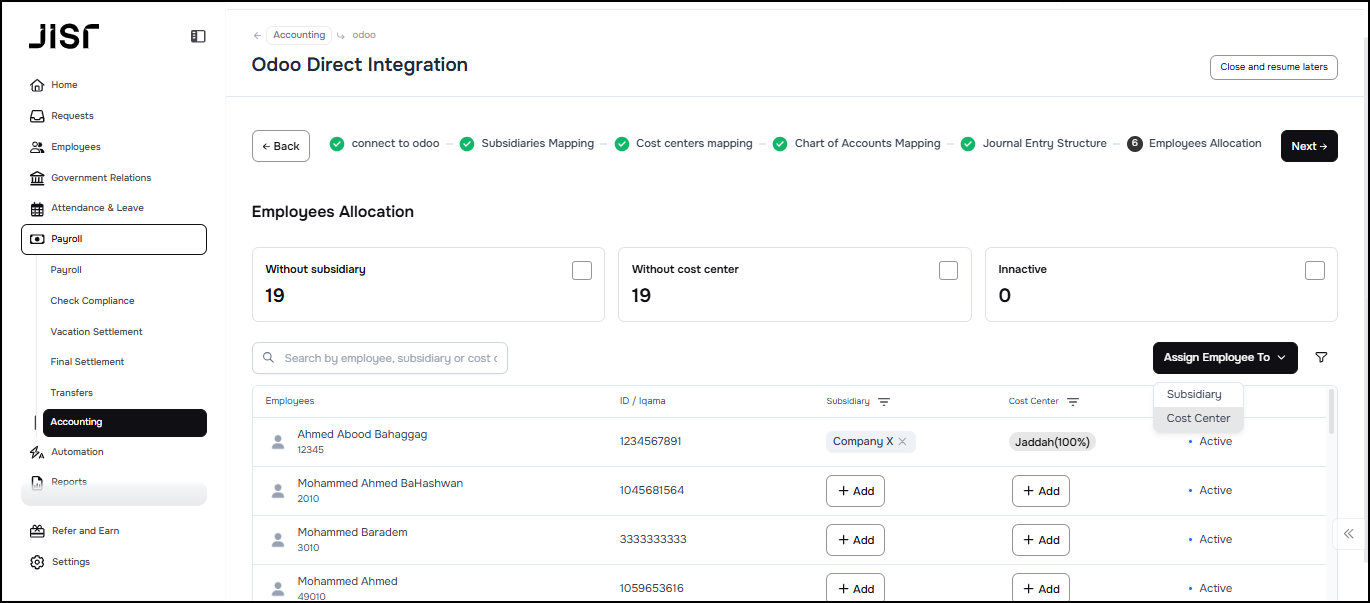The height and width of the screenshot is (603, 1370).
Task: Click the filter funnel icon
Action: [x=1321, y=358]
